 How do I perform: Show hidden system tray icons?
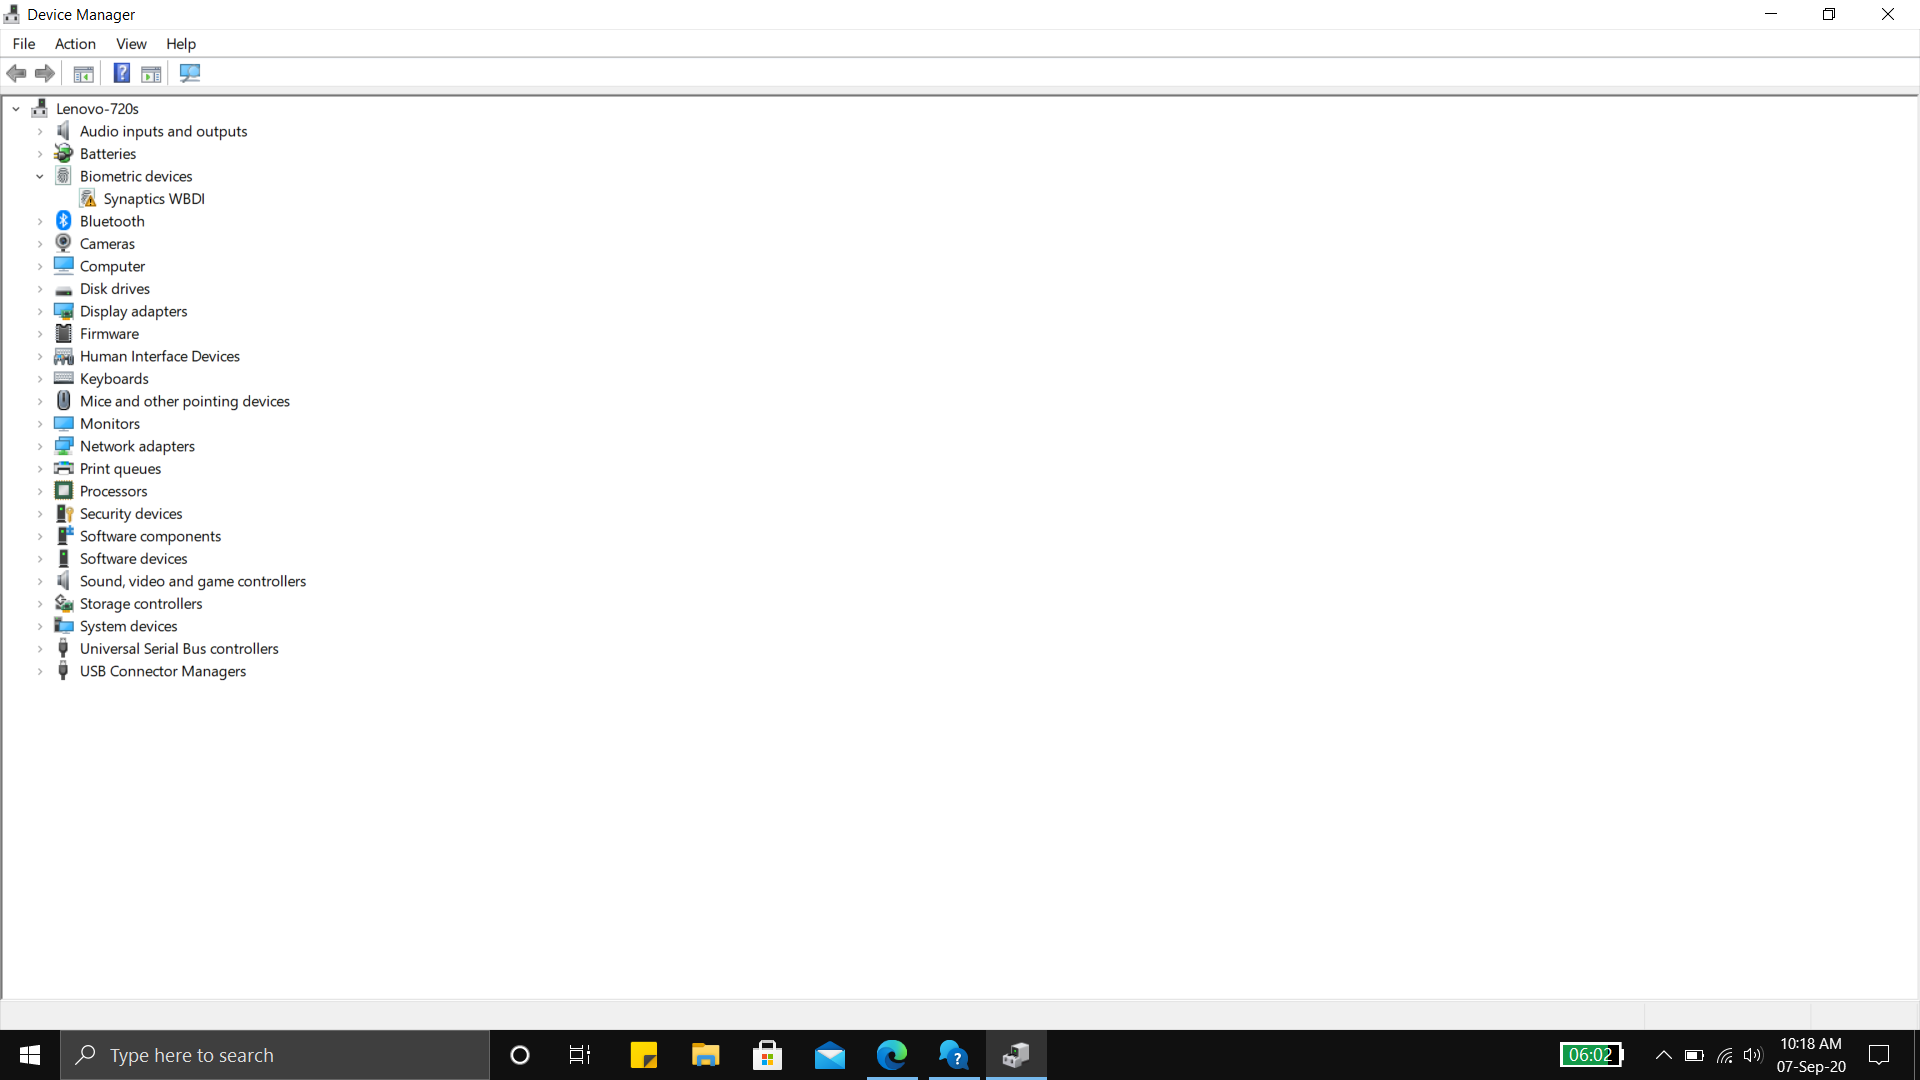(x=1663, y=1055)
